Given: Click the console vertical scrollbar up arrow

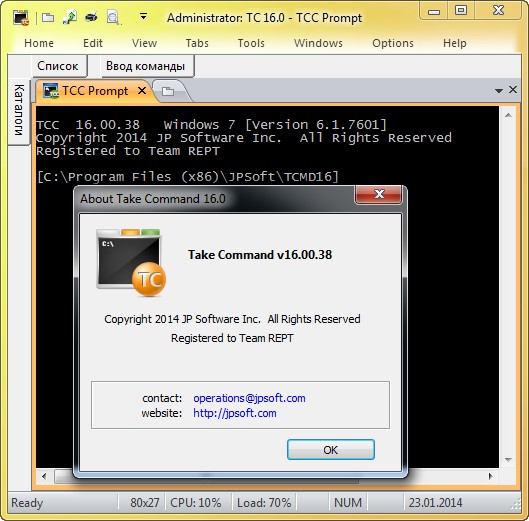Looking at the screenshot, I should (x=508, y=116).
